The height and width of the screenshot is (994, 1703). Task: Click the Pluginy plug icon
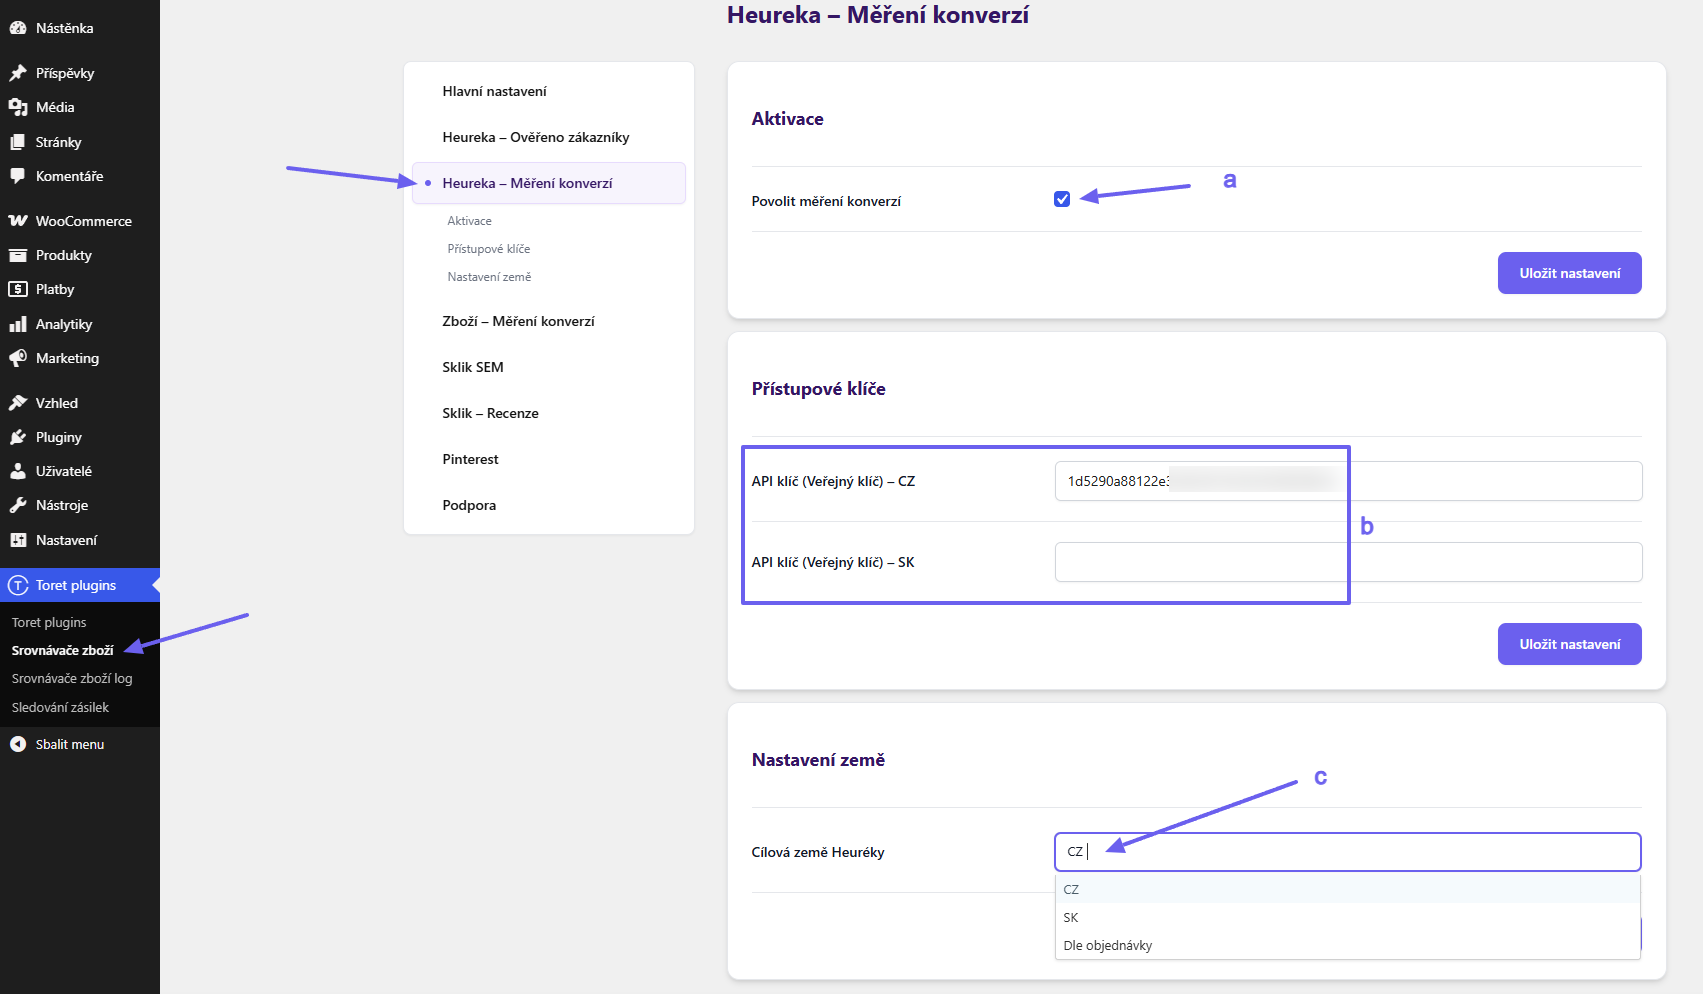[18, 437]
